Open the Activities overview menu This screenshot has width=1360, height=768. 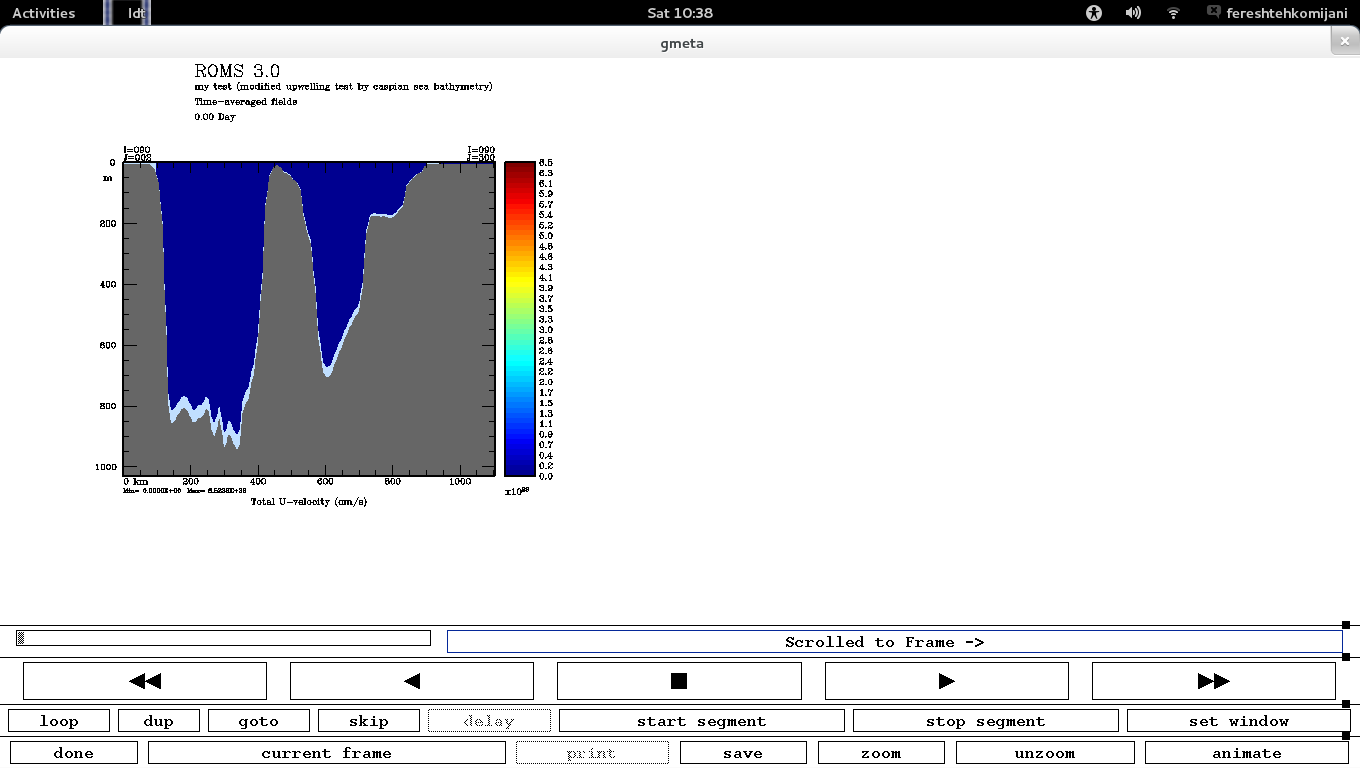pyautogui.click(x=44, y=13)
